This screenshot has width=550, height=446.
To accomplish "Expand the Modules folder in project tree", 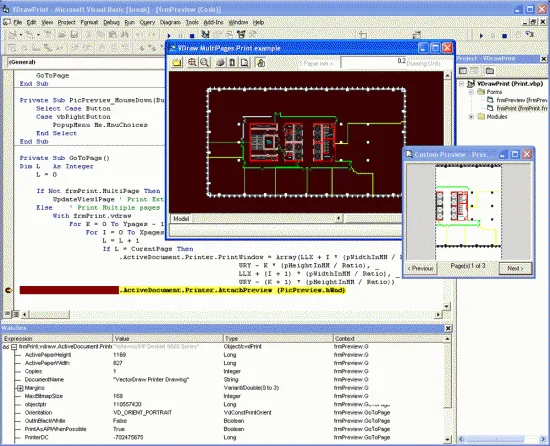I will click(x=471, y=116).
